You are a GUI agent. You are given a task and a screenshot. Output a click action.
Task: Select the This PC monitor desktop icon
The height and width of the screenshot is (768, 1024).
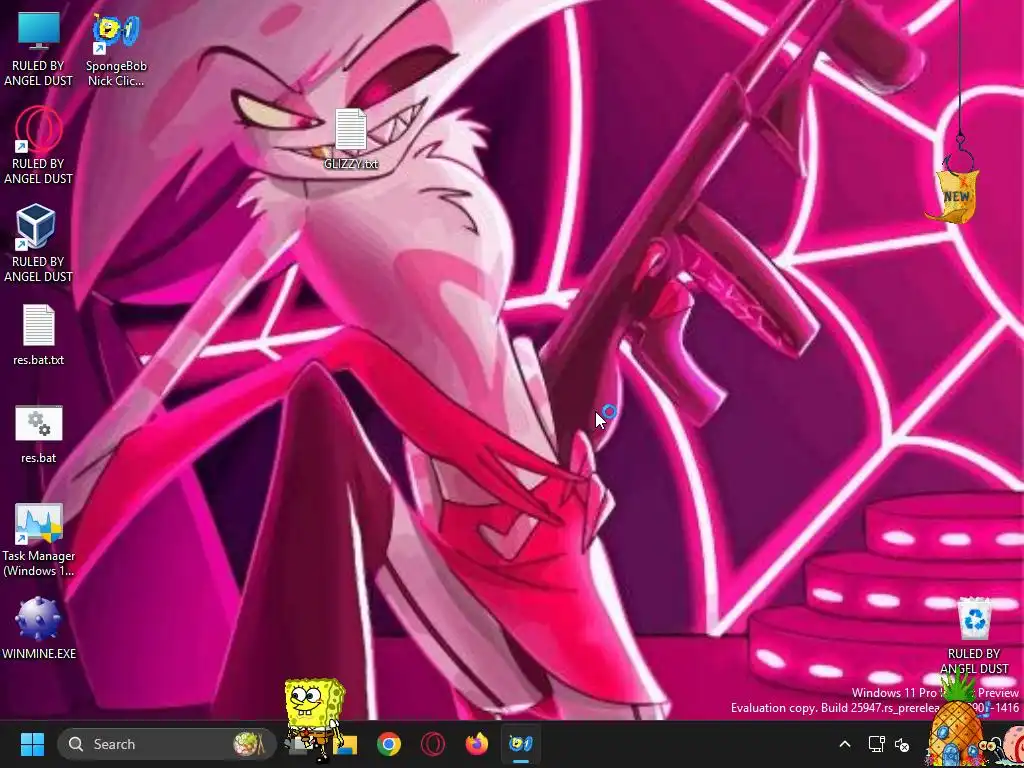coord(39,32)
